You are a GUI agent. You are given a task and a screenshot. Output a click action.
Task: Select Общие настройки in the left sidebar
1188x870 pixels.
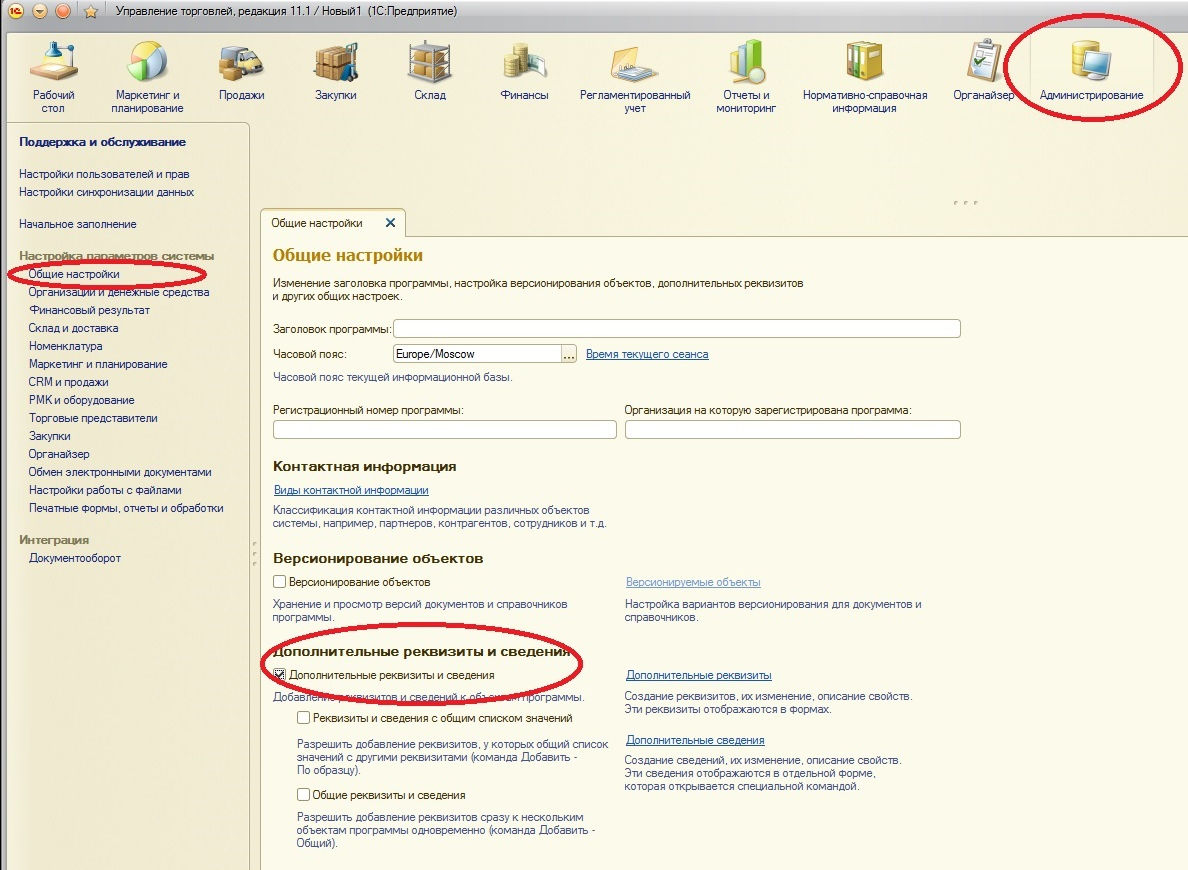point(73,274)
